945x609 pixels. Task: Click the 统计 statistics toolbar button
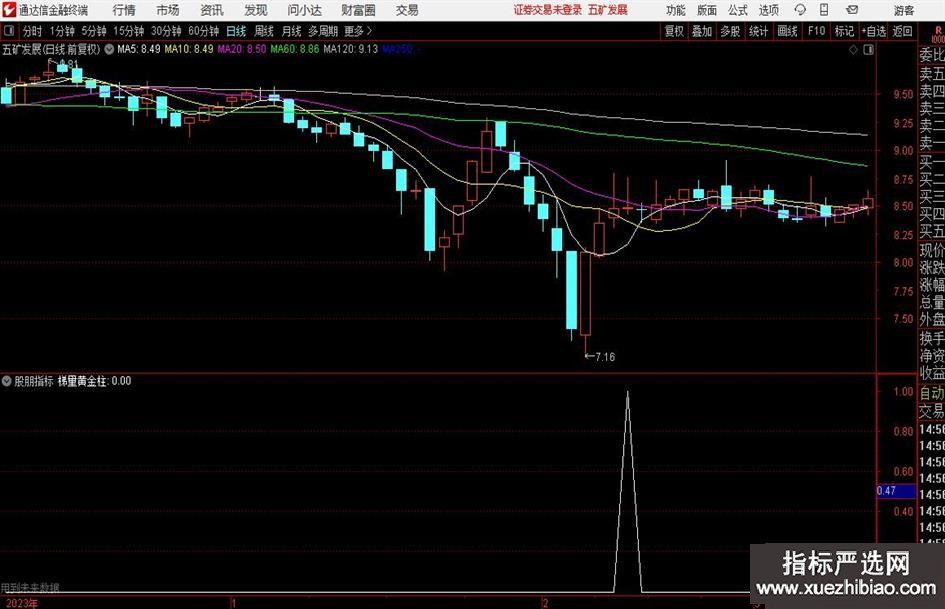[x=758, y=31]
